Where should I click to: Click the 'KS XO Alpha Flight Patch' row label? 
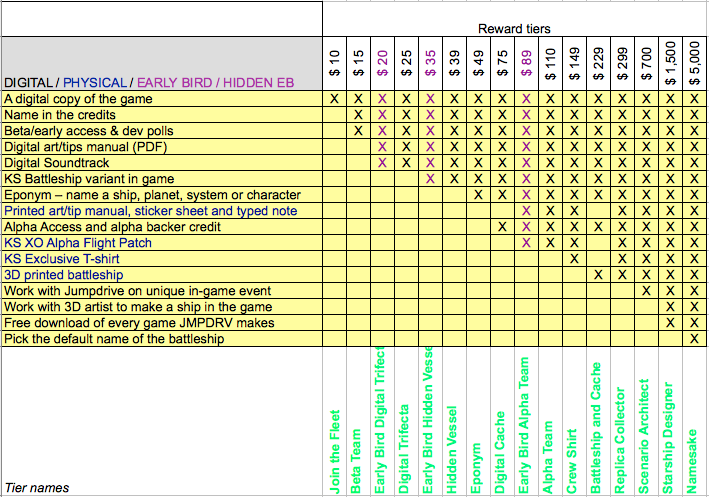pyautogui.click(x=77, y=243)
